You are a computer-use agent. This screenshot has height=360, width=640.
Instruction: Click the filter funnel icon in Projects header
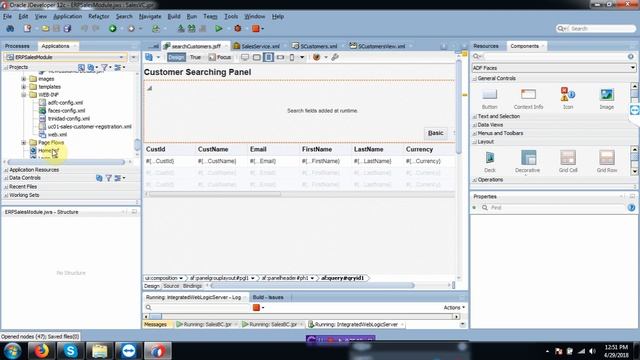[104, 67]
